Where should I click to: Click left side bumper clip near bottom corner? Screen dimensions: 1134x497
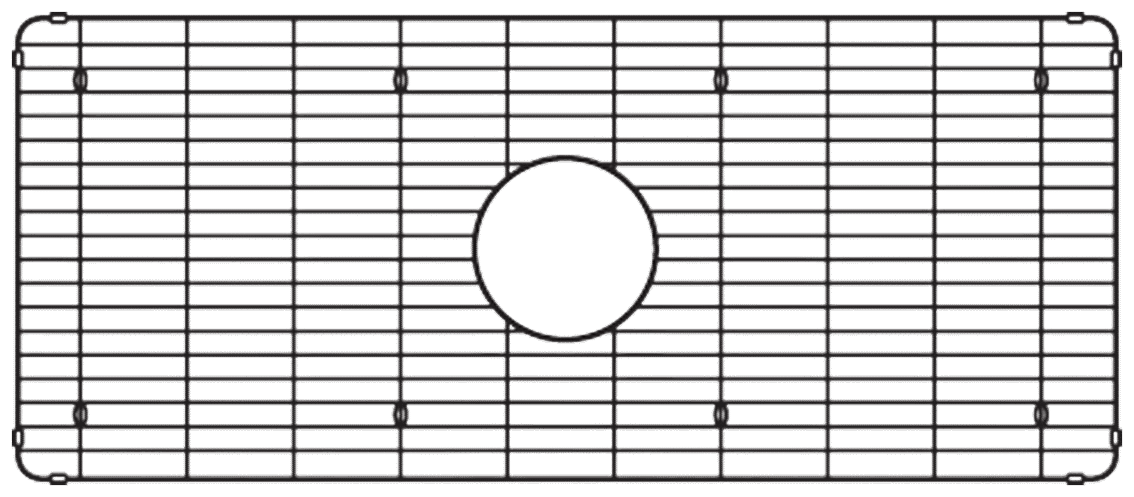pos(17,436)
